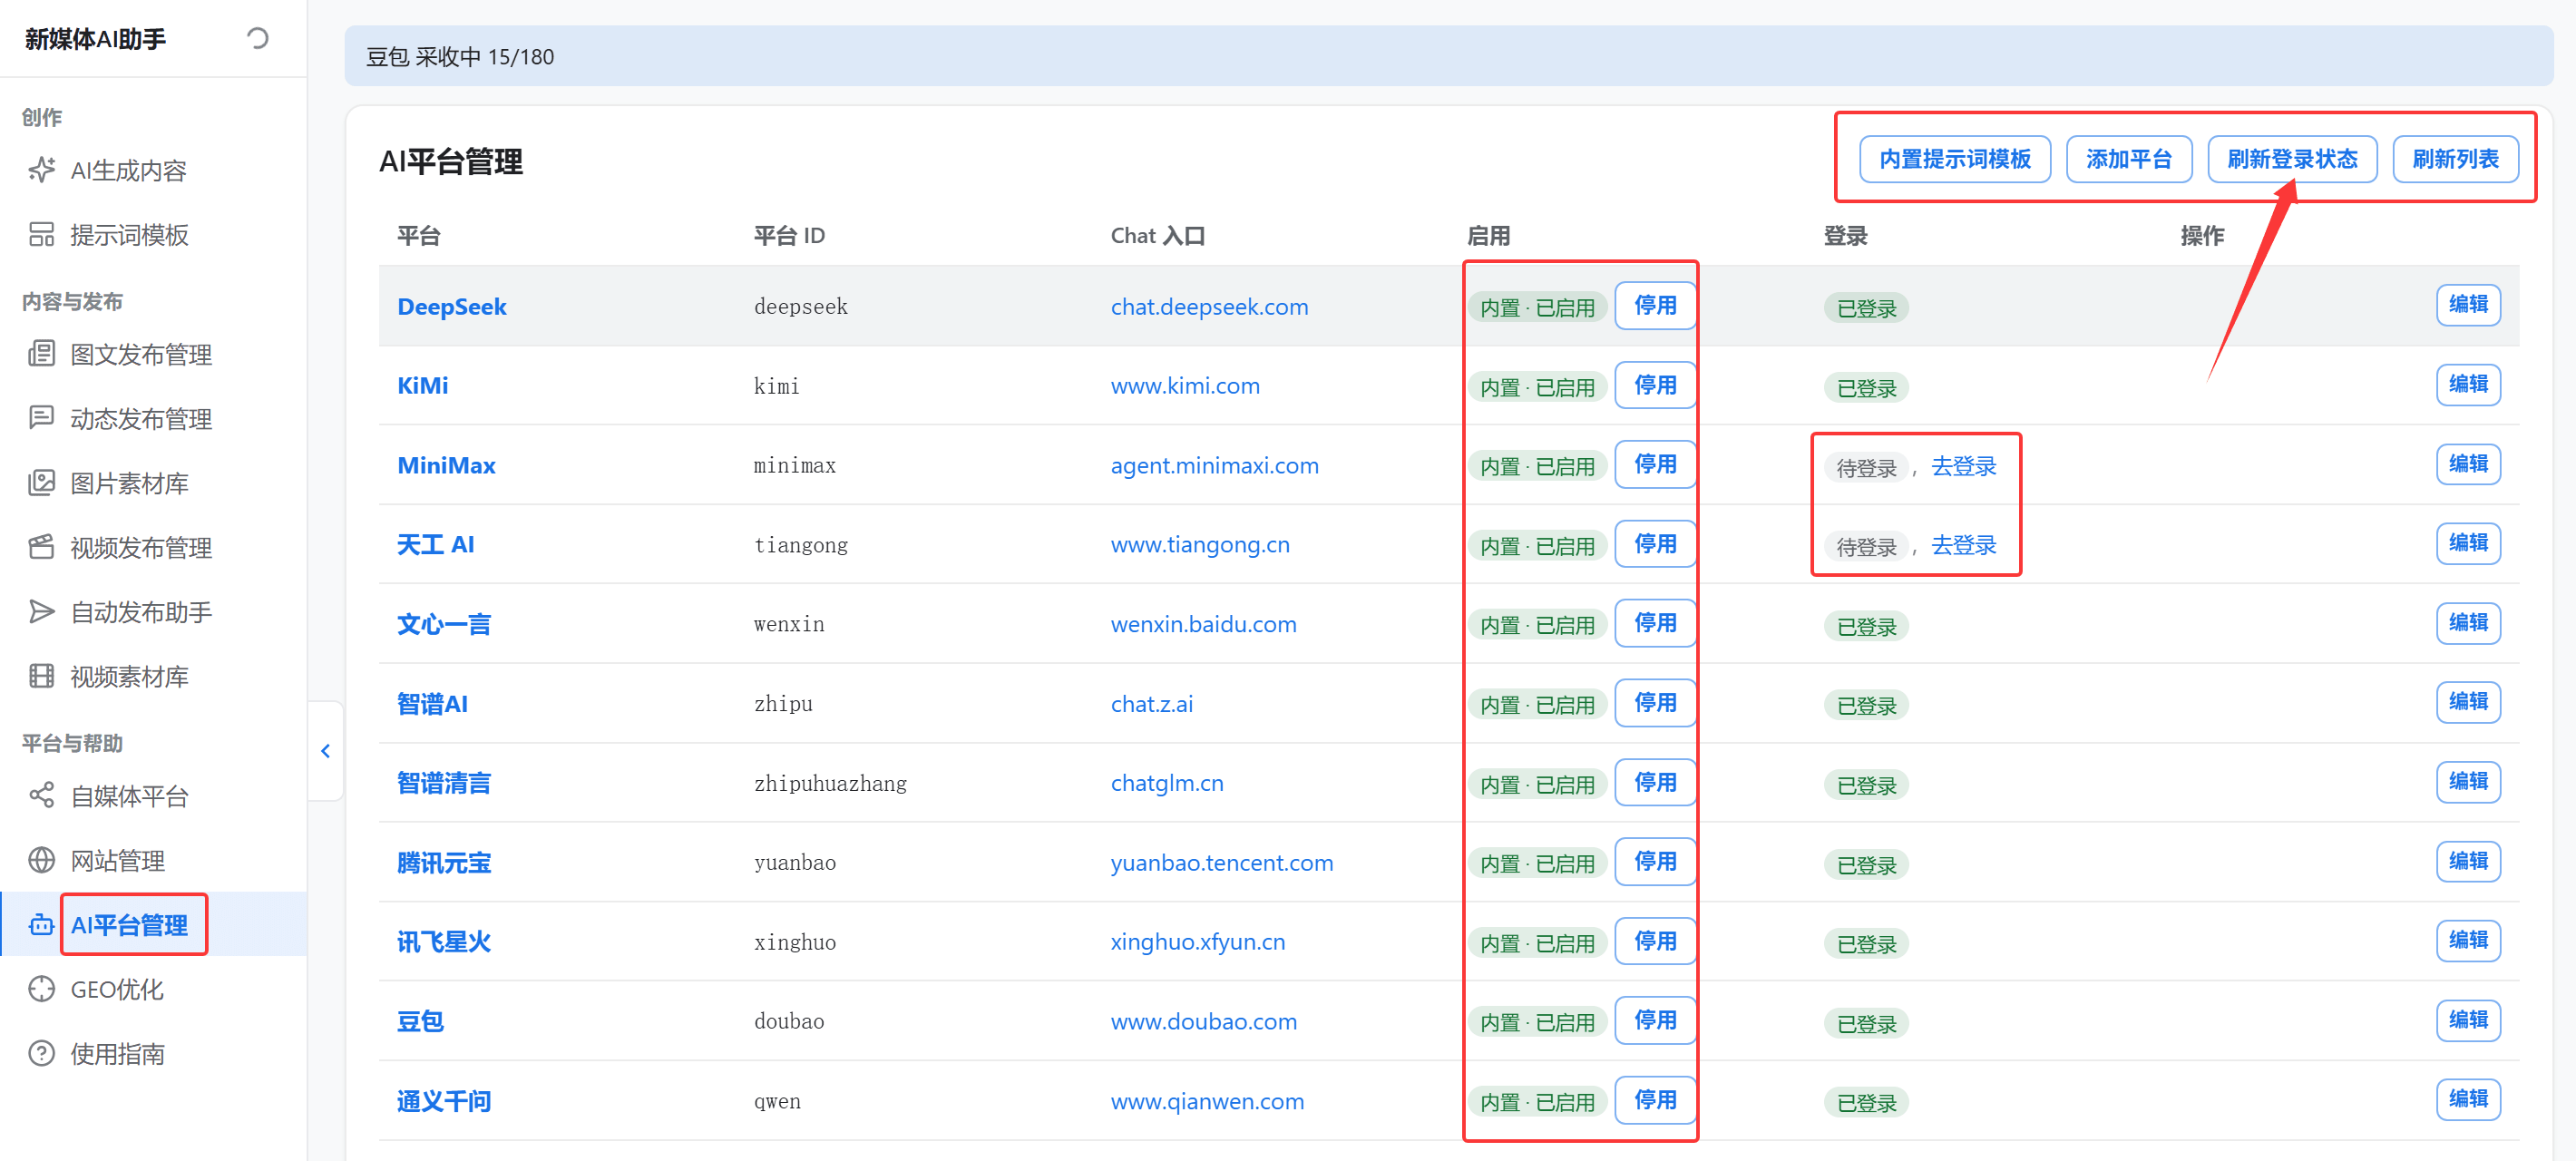Open 动态发布管理 menu item
The image size is (2576, 1161).
[153, 418]
